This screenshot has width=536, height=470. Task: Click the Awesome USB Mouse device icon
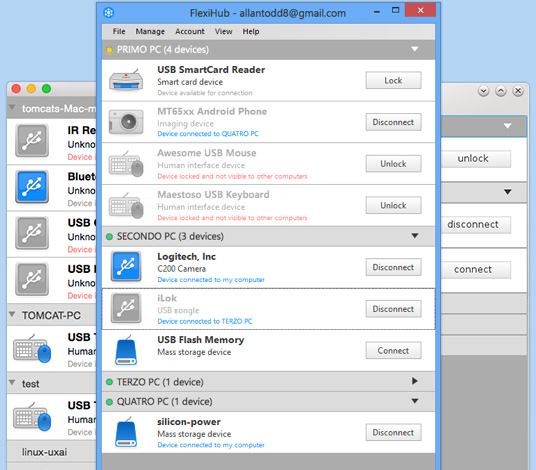pos(126,164)
